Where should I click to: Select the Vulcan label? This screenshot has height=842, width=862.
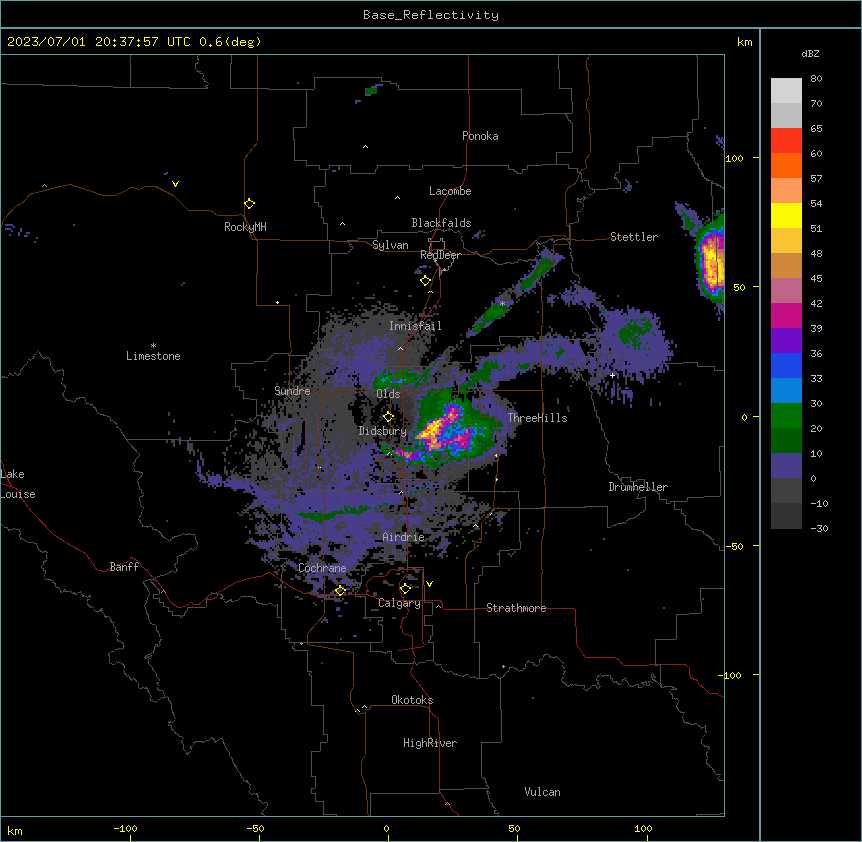pyautogui.click(x=542, y=792)
